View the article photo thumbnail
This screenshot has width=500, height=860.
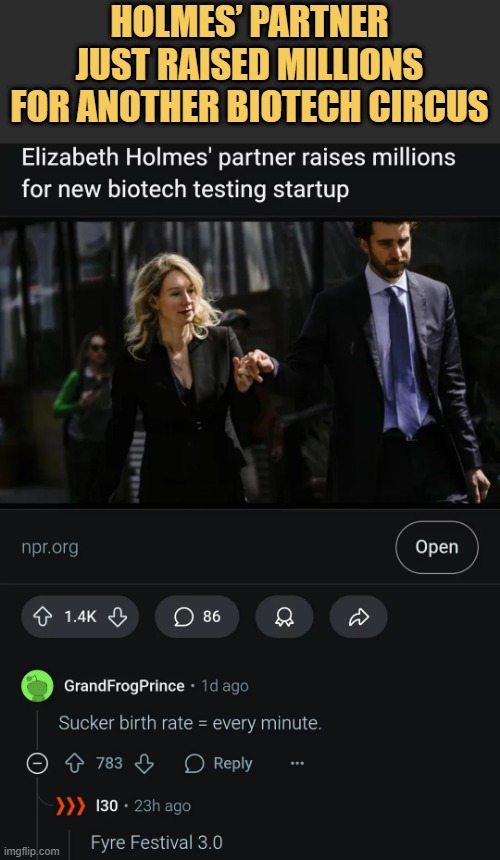coord(250,363)
